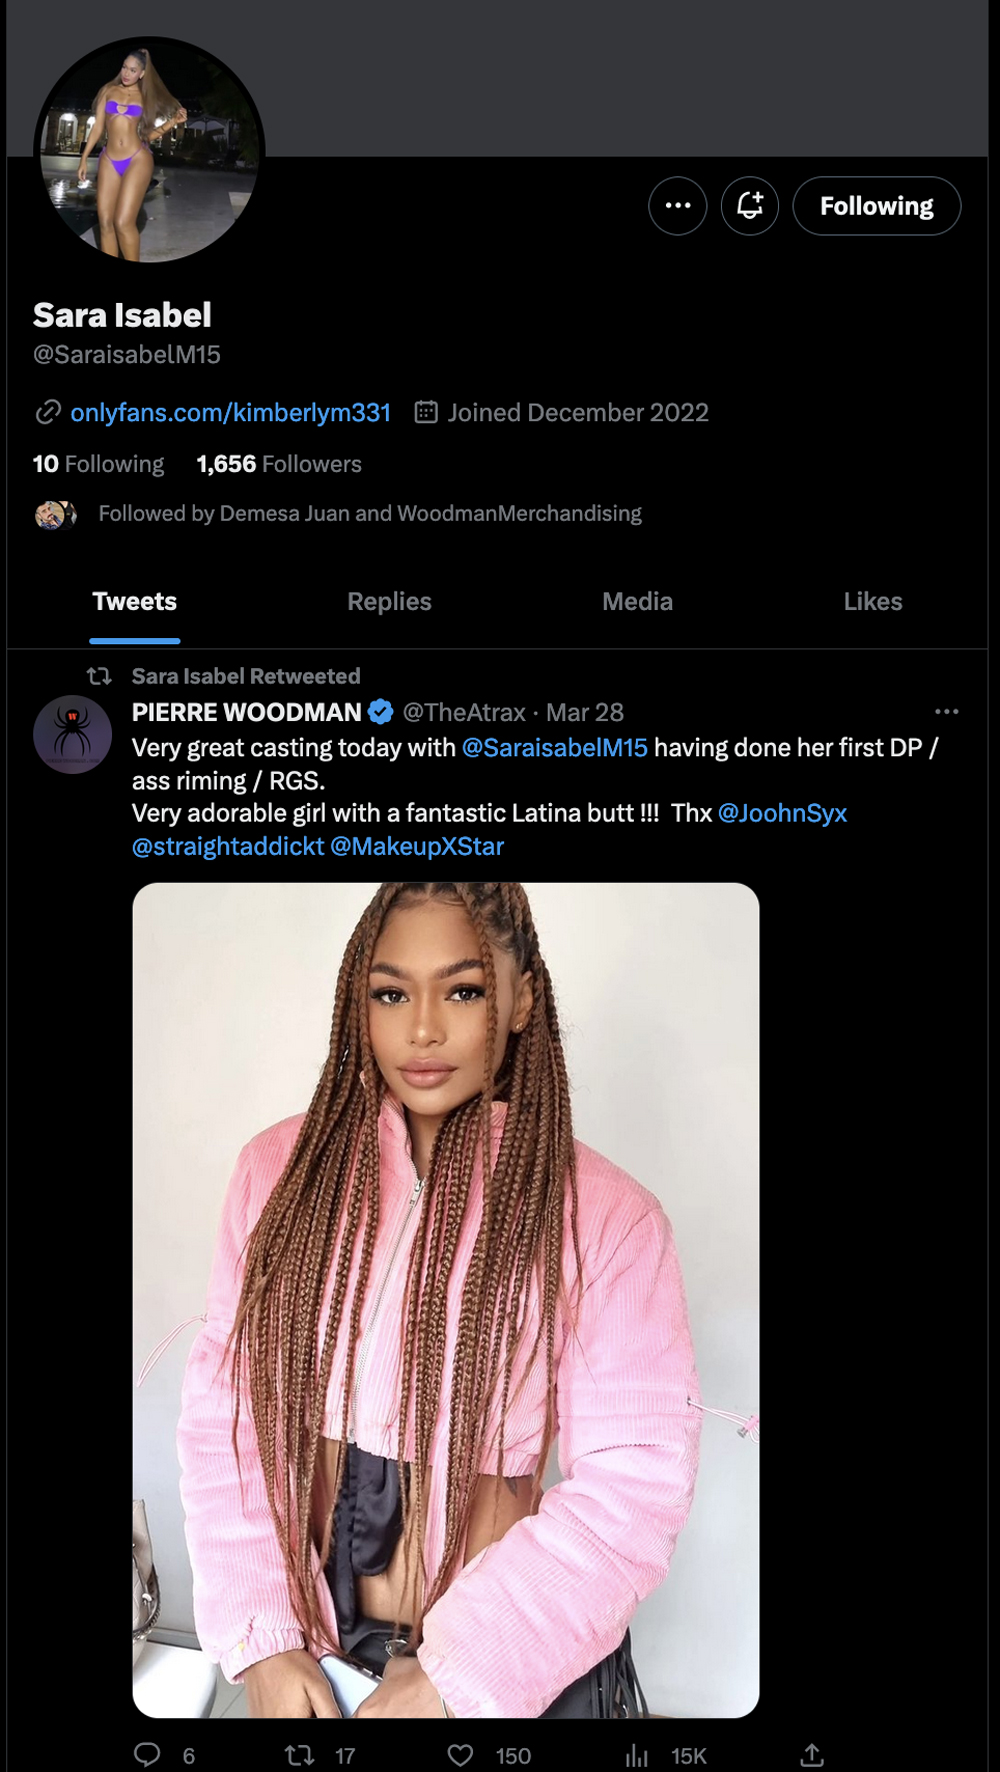View the 1,656 Followers list
This screenshot has width=1000, height=1772.
(279, 464)
